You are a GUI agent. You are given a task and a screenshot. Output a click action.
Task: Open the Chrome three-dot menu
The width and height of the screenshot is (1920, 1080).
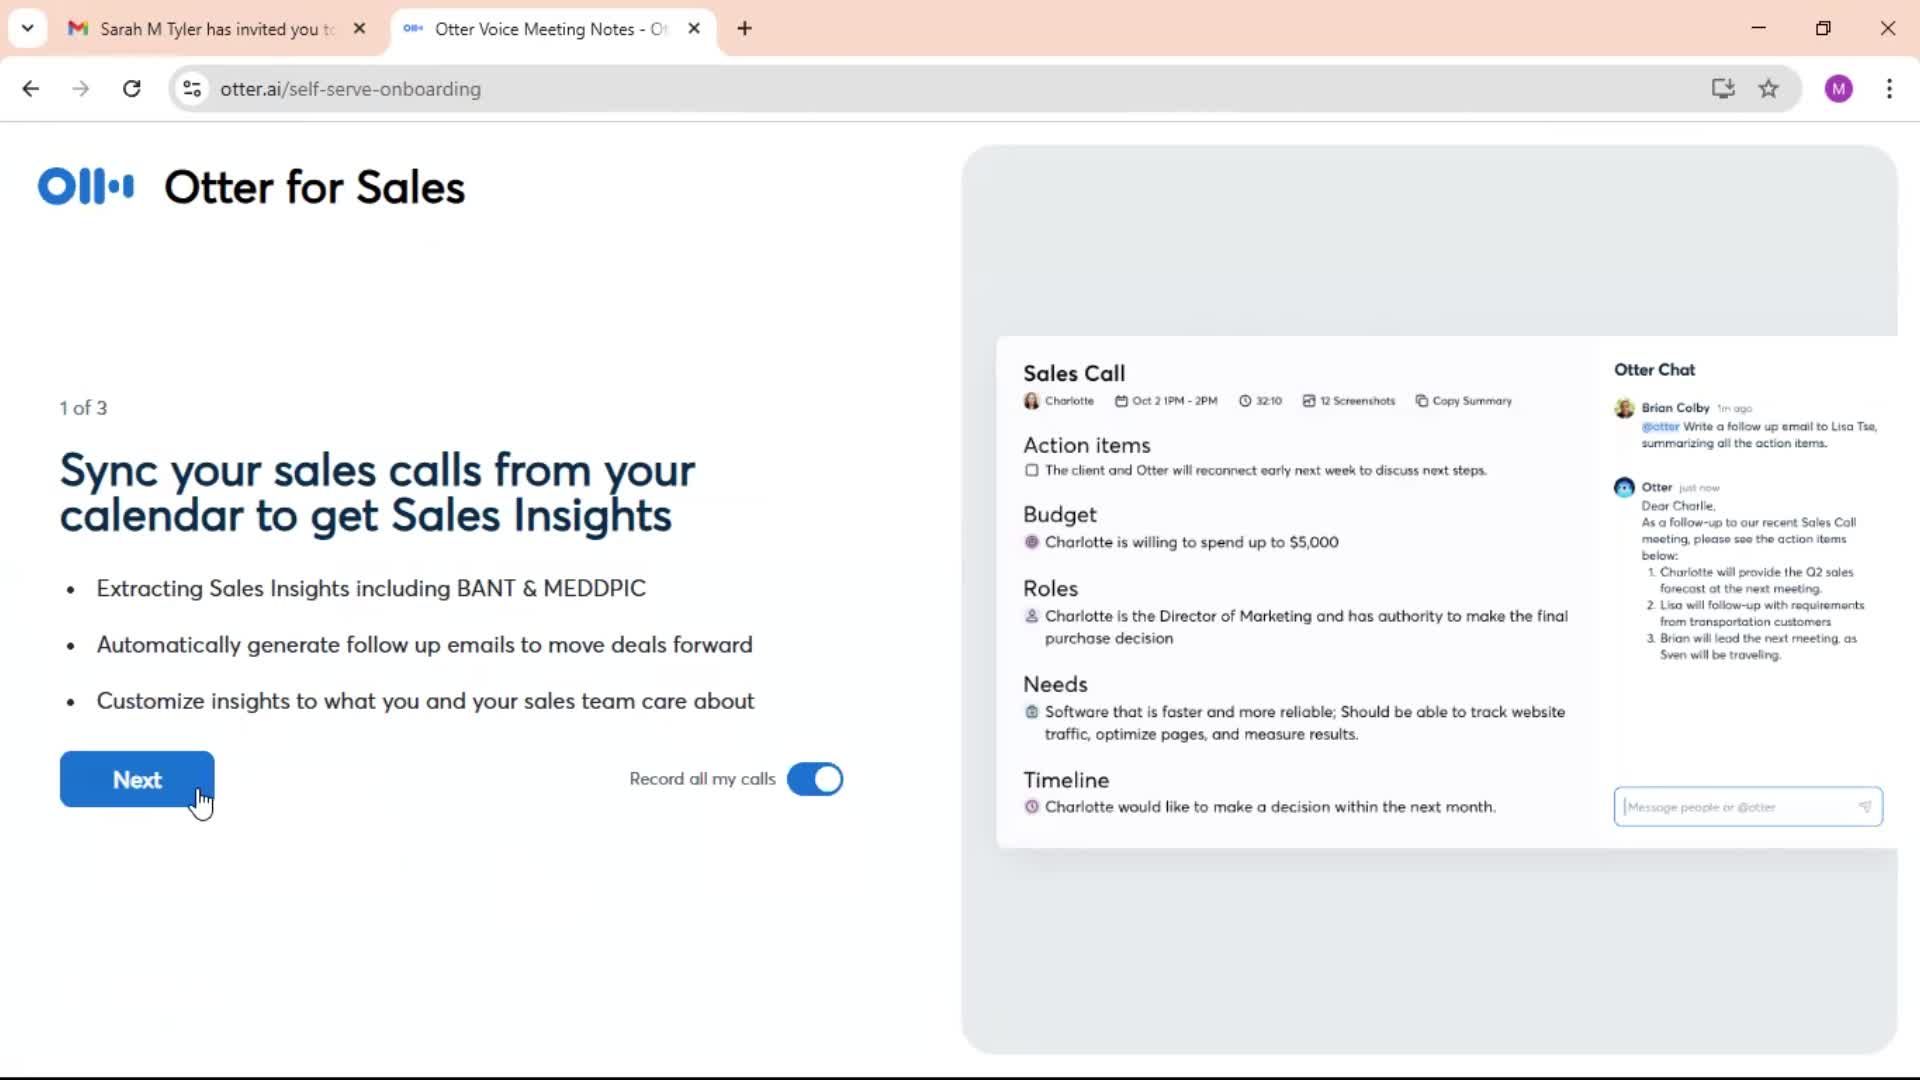pos(1889,89)
